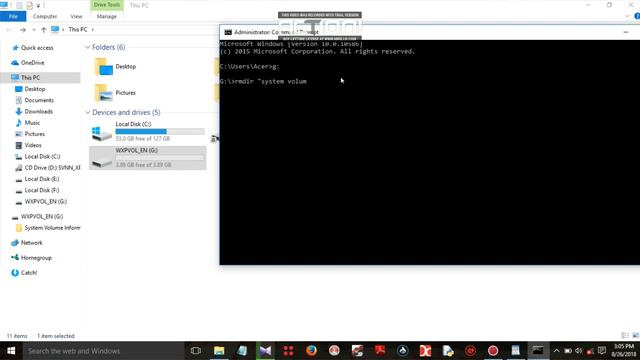Open the four red dots taskbar app

click(x=288, y=351)
